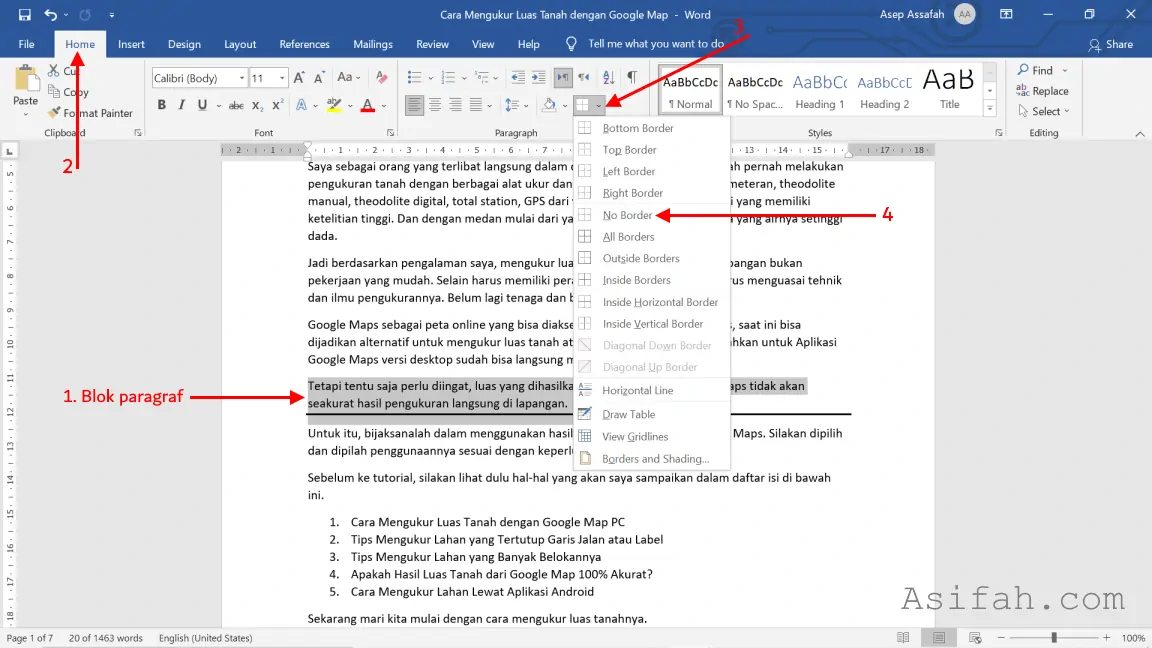Open the font name dropdown
The image size is (1152, 648).
pos(242,78)
